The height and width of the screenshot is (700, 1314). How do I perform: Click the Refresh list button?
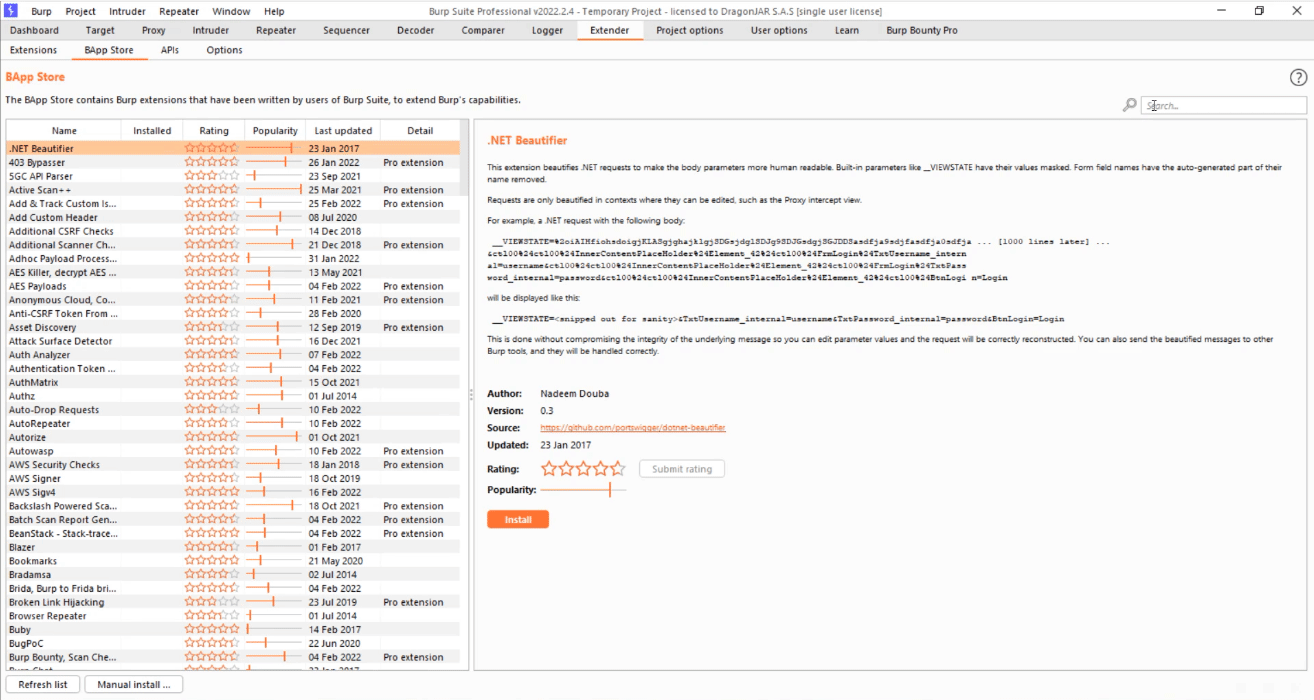click(43, 685)
